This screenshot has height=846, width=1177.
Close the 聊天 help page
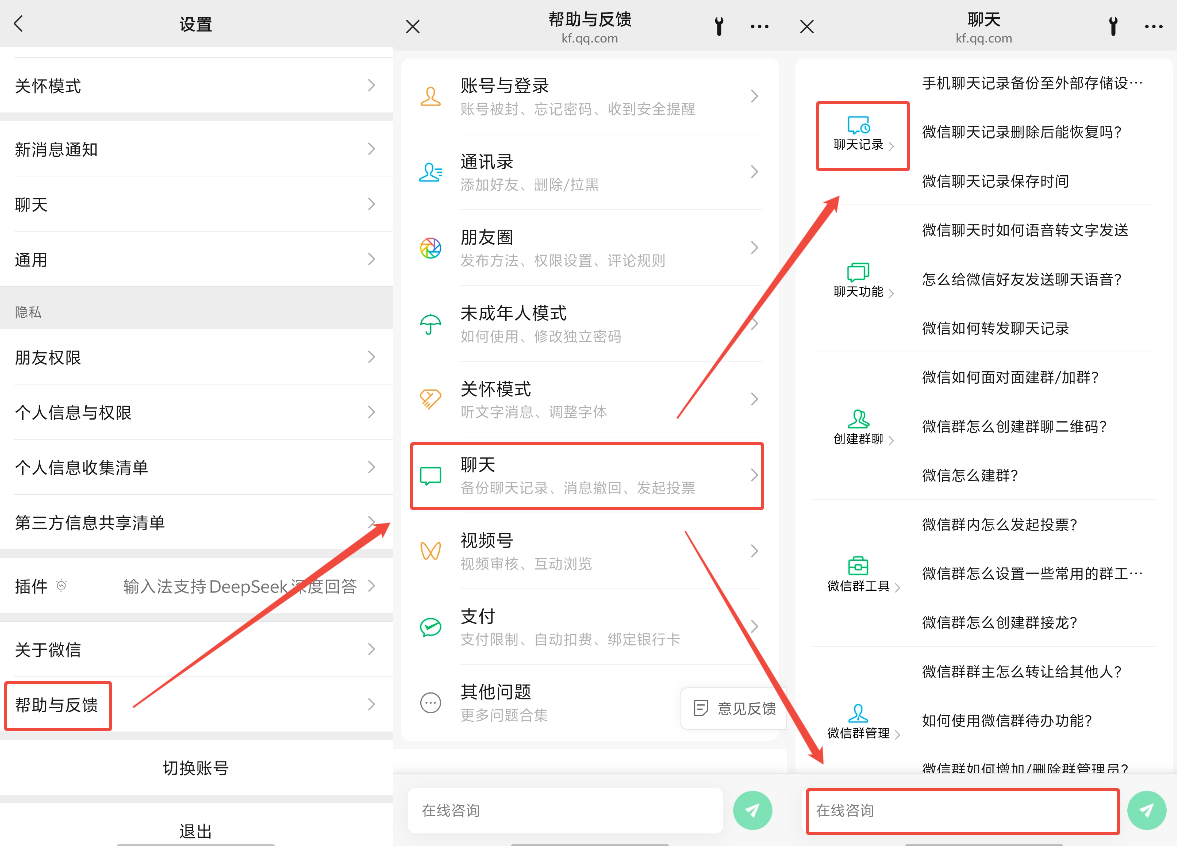click(807, 27)
